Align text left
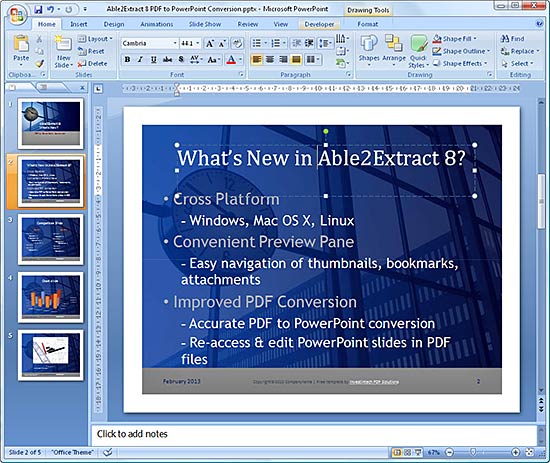This screenshot has height=463, width=550. (x=257, y=60)
